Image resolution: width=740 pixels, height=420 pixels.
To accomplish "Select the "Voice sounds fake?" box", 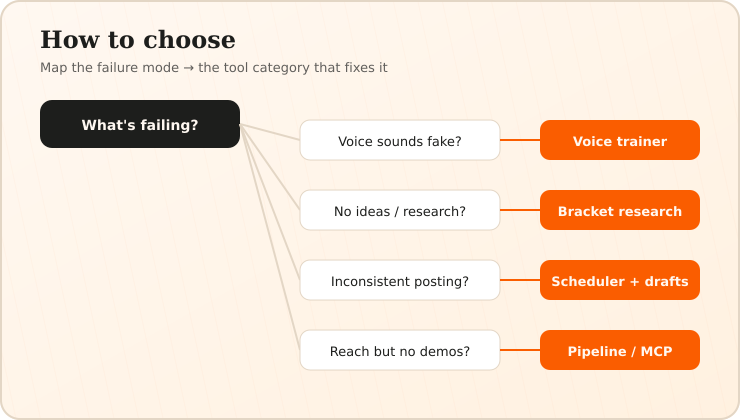I will pyautogui.click(x=400, y=140).
